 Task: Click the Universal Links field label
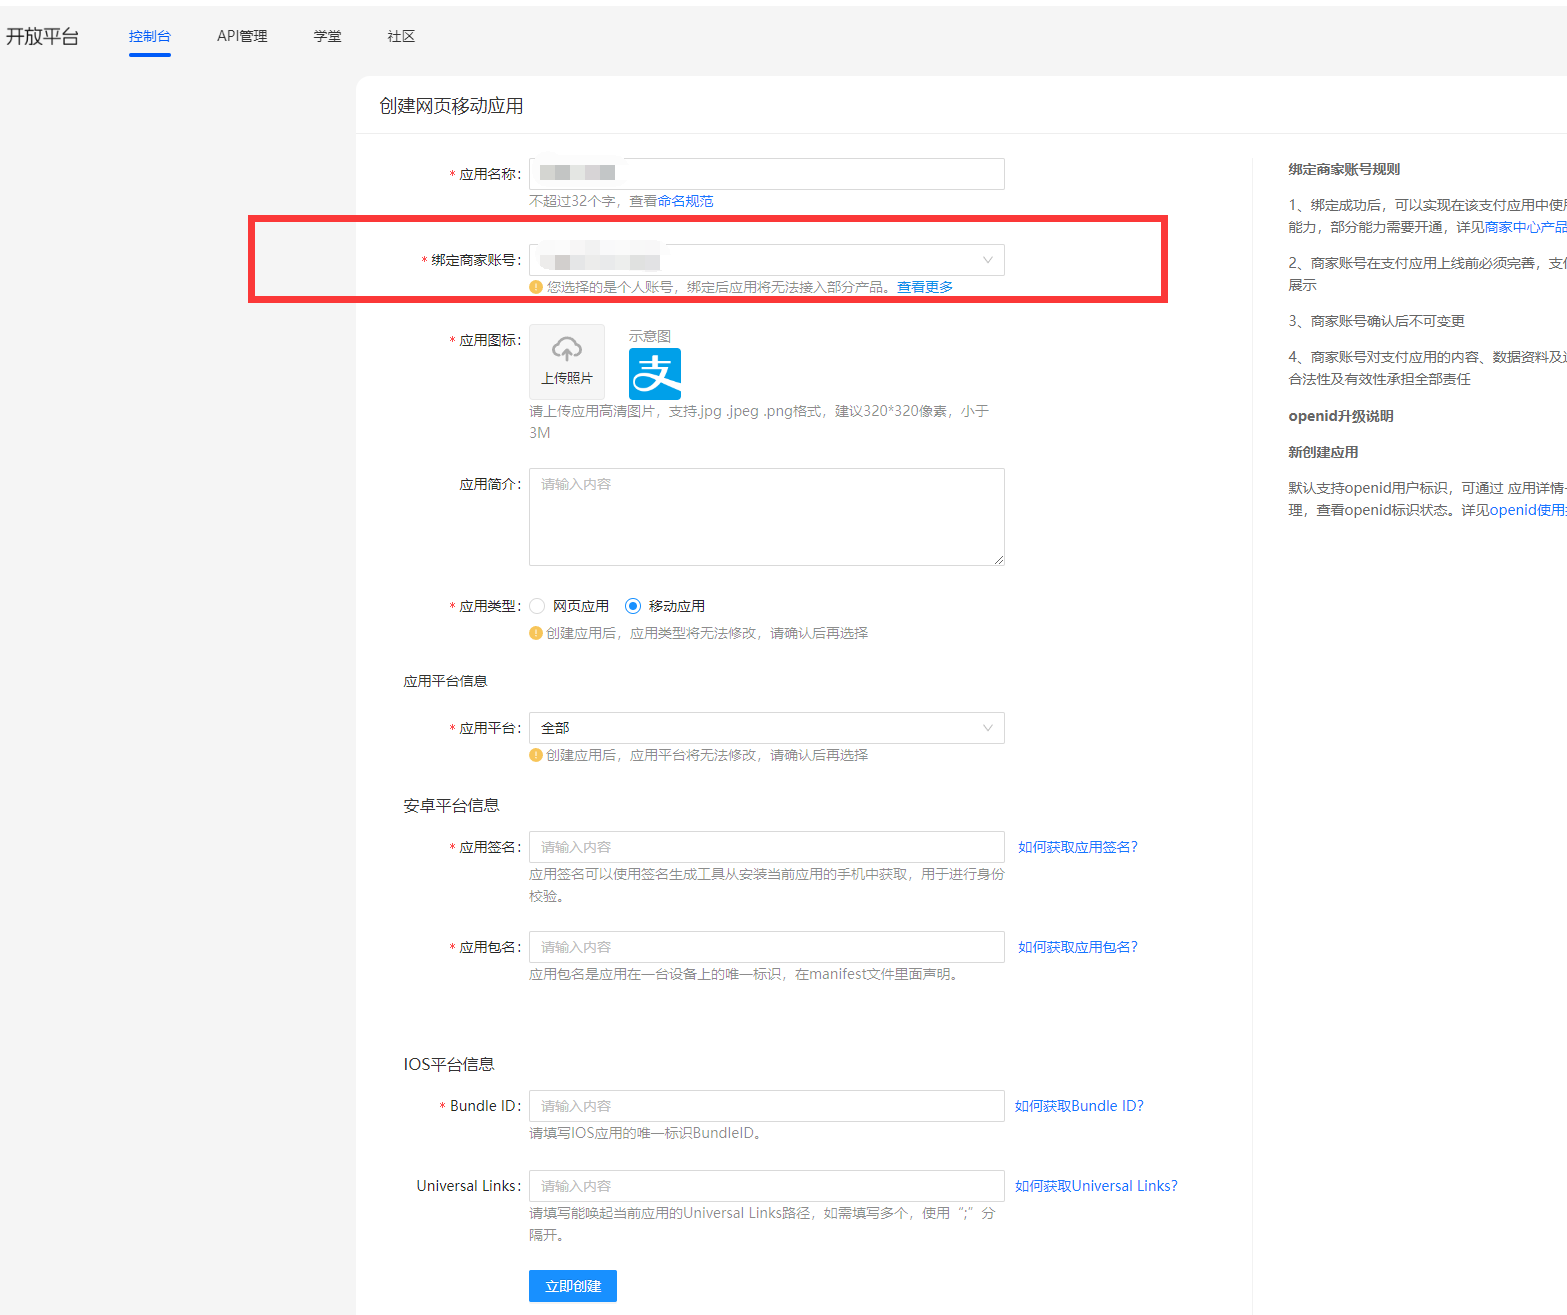click(x=469, y=1186)
